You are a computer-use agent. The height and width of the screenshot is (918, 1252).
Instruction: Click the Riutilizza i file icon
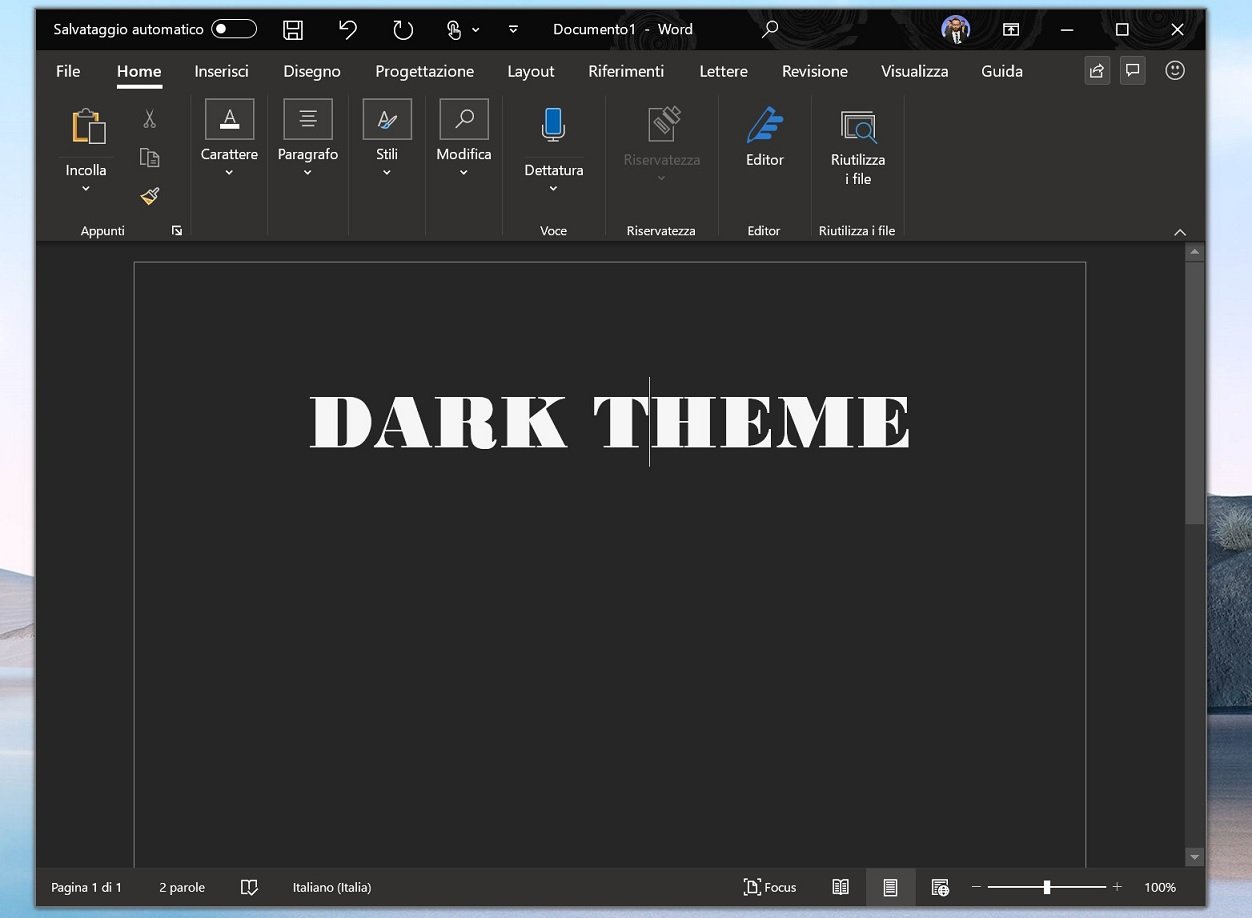[x=857, y=127]
